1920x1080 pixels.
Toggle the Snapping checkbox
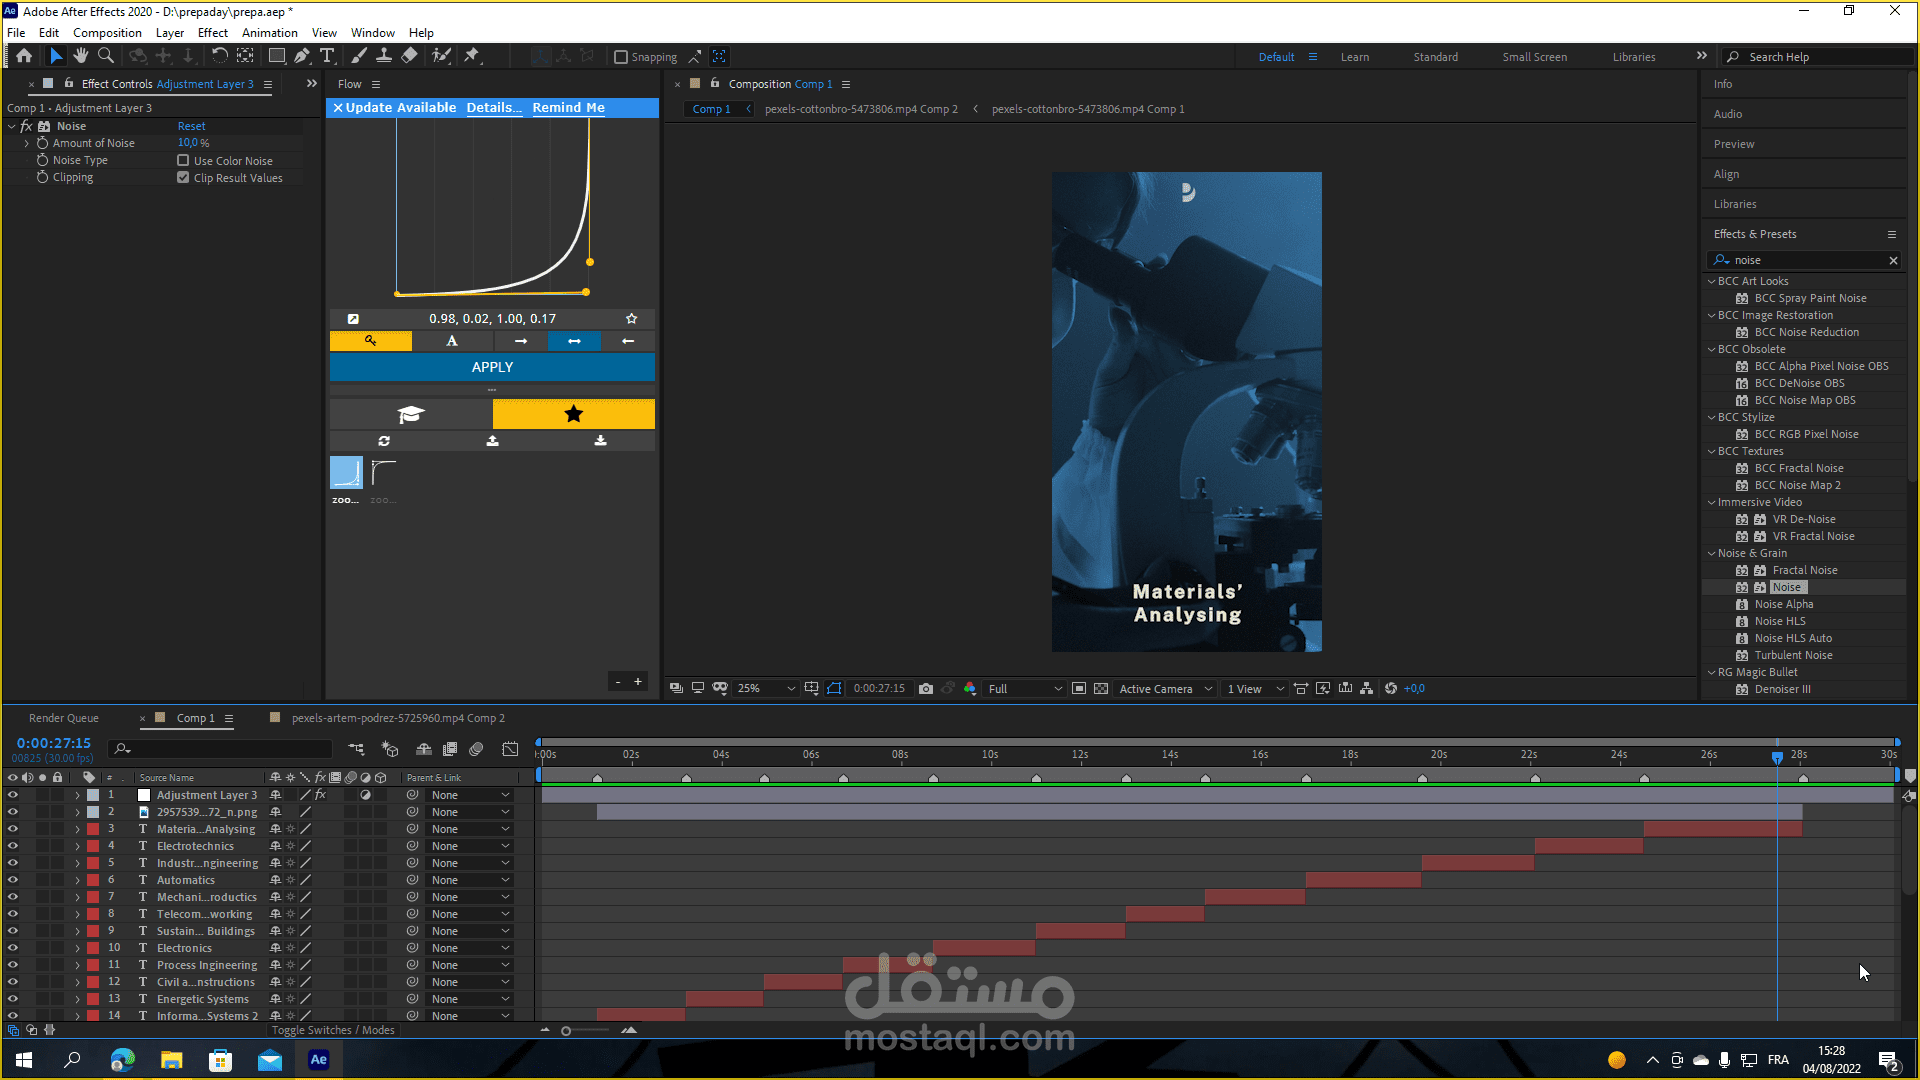pyautogui.click(x=621, y=57)
